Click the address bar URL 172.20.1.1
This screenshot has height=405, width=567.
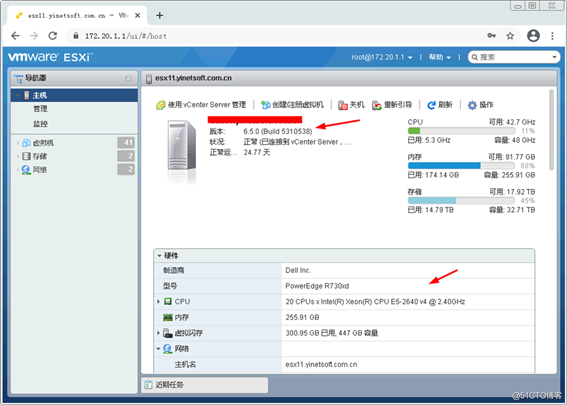click(126, 36)
